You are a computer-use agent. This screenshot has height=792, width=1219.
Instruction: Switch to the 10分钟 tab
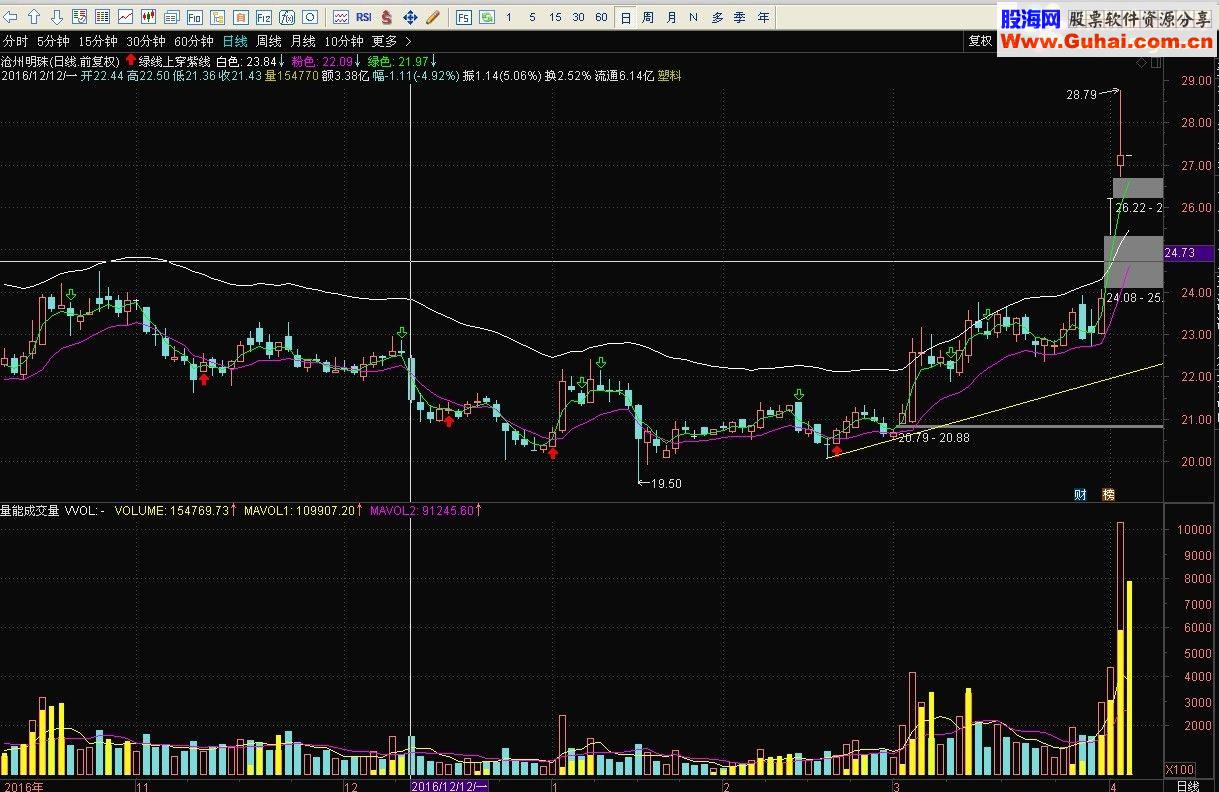(344, 41)
